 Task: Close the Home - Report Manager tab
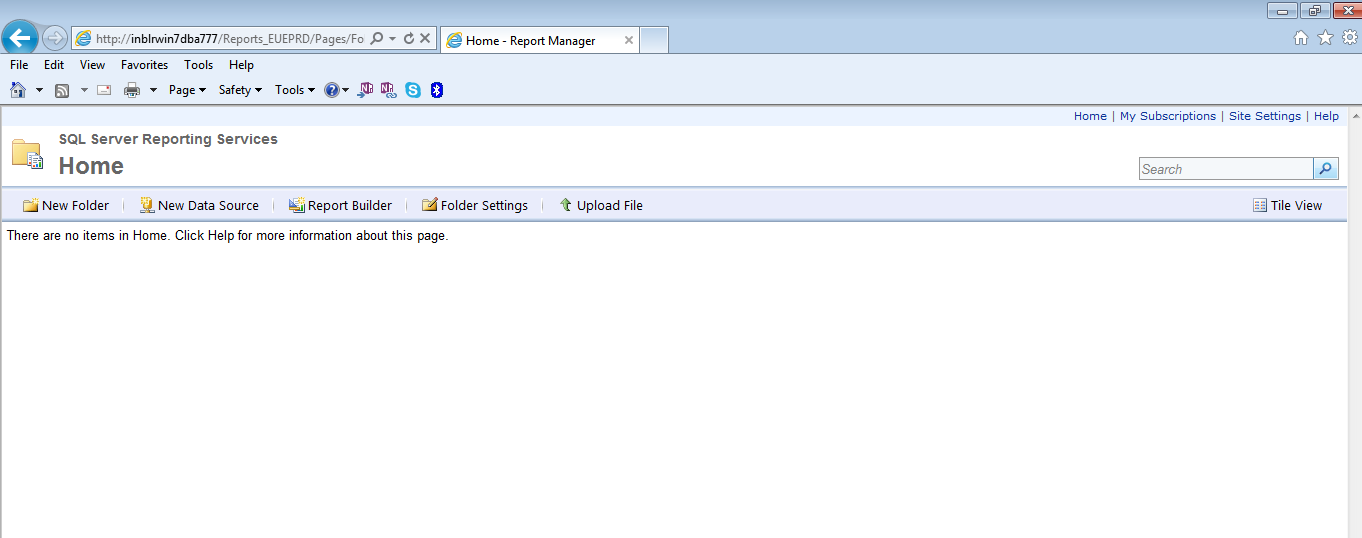[629, 41]
